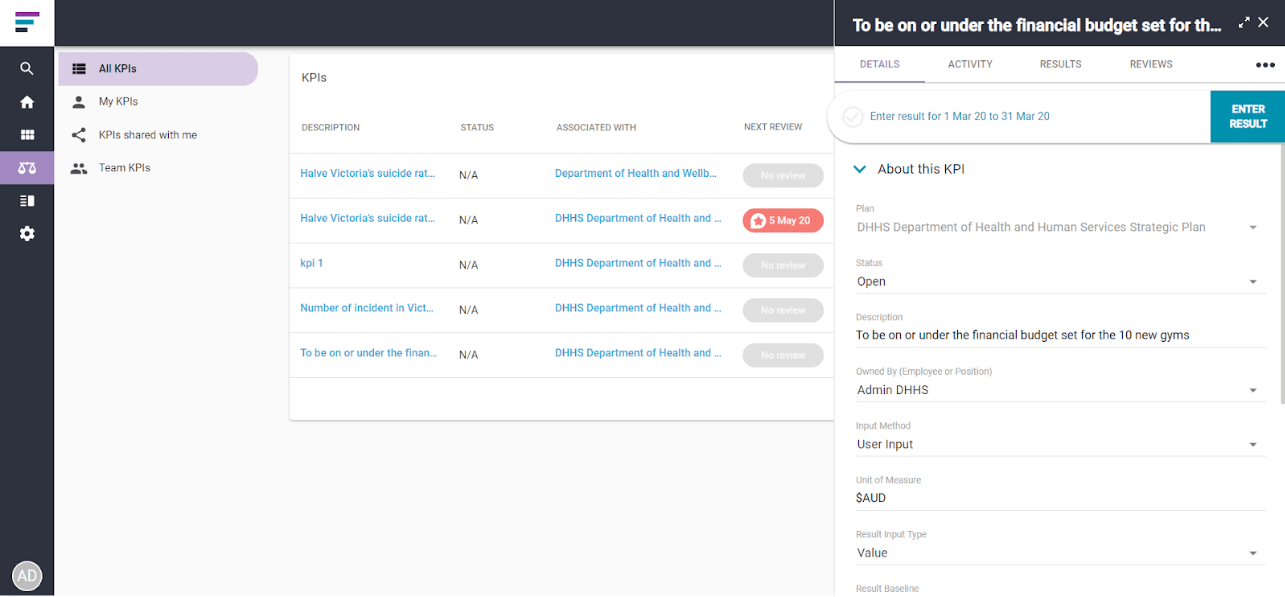Expand the KPI detail panel to fullscreen
Screen dimensions: 1285x597
point(1244,22)
